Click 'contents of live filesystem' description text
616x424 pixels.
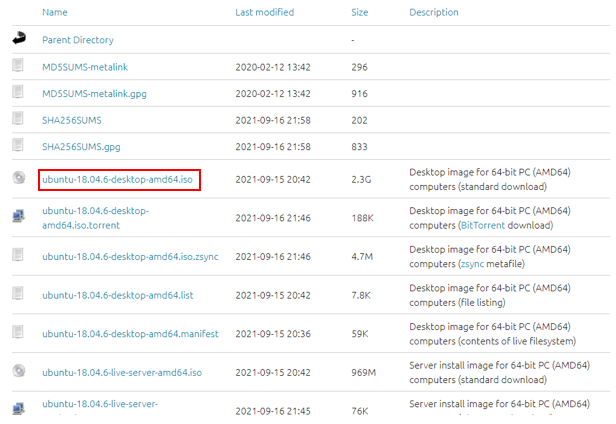[x=517, y=341]
